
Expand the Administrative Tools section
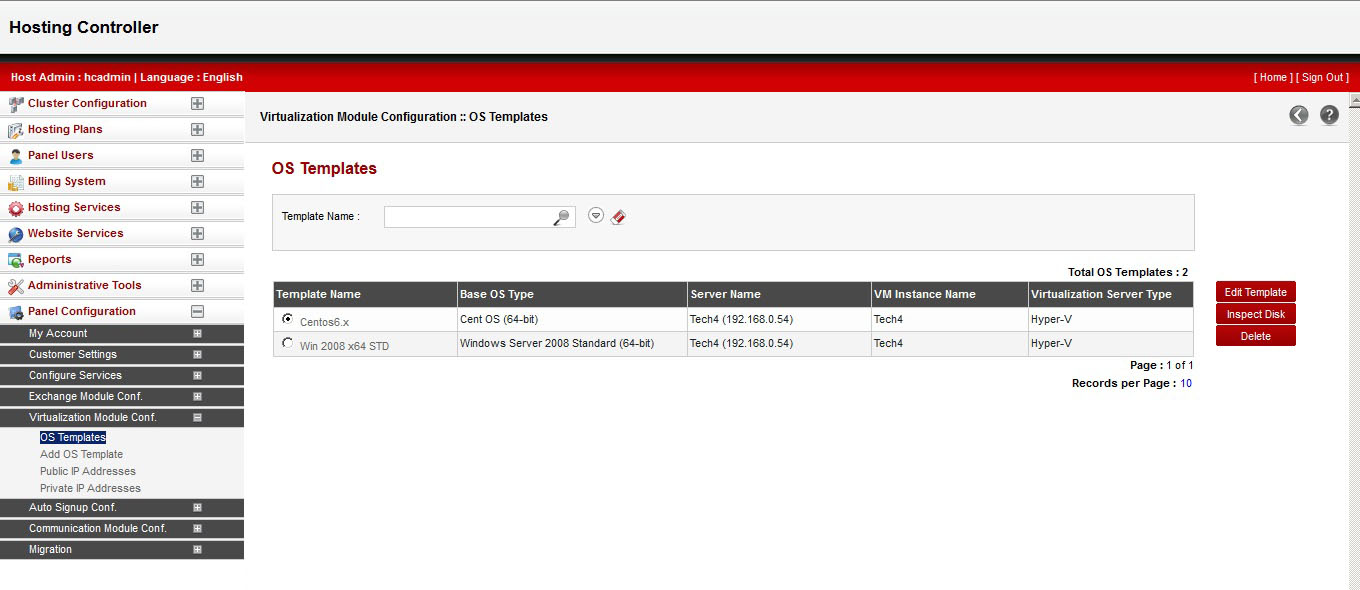(x=197, y=285)
